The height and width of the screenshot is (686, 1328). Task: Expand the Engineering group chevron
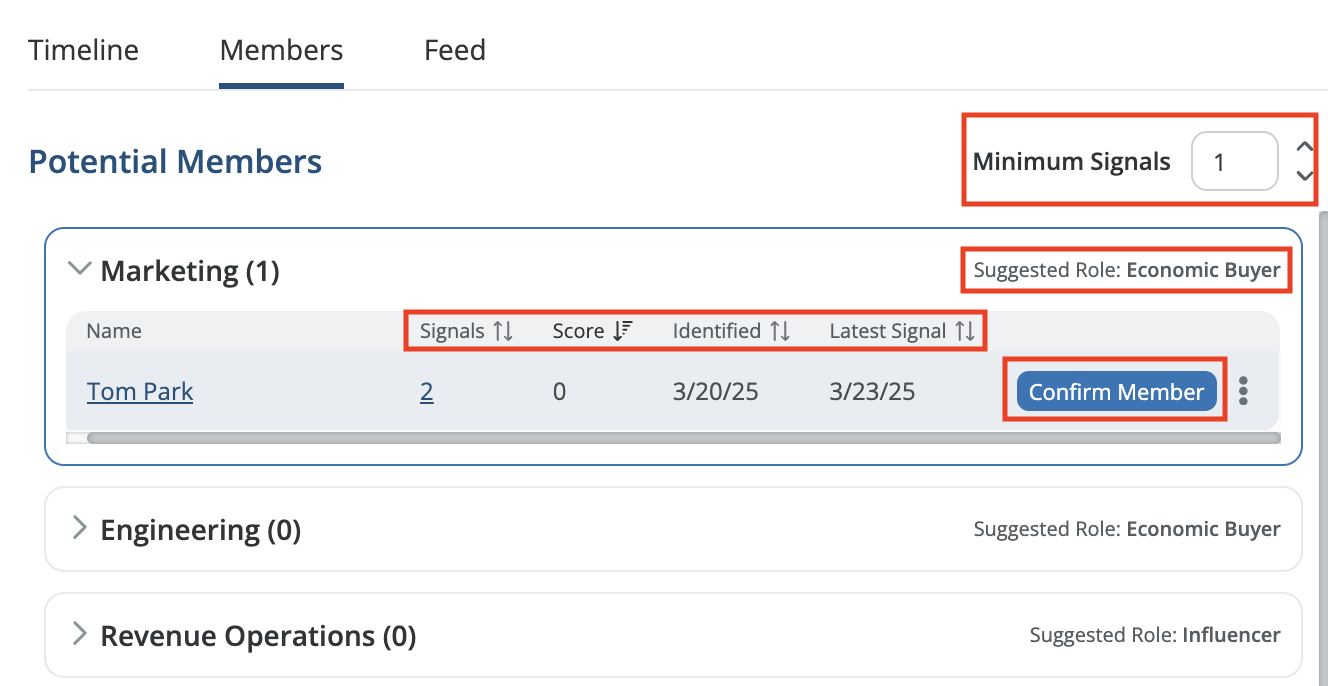(79, 528)
